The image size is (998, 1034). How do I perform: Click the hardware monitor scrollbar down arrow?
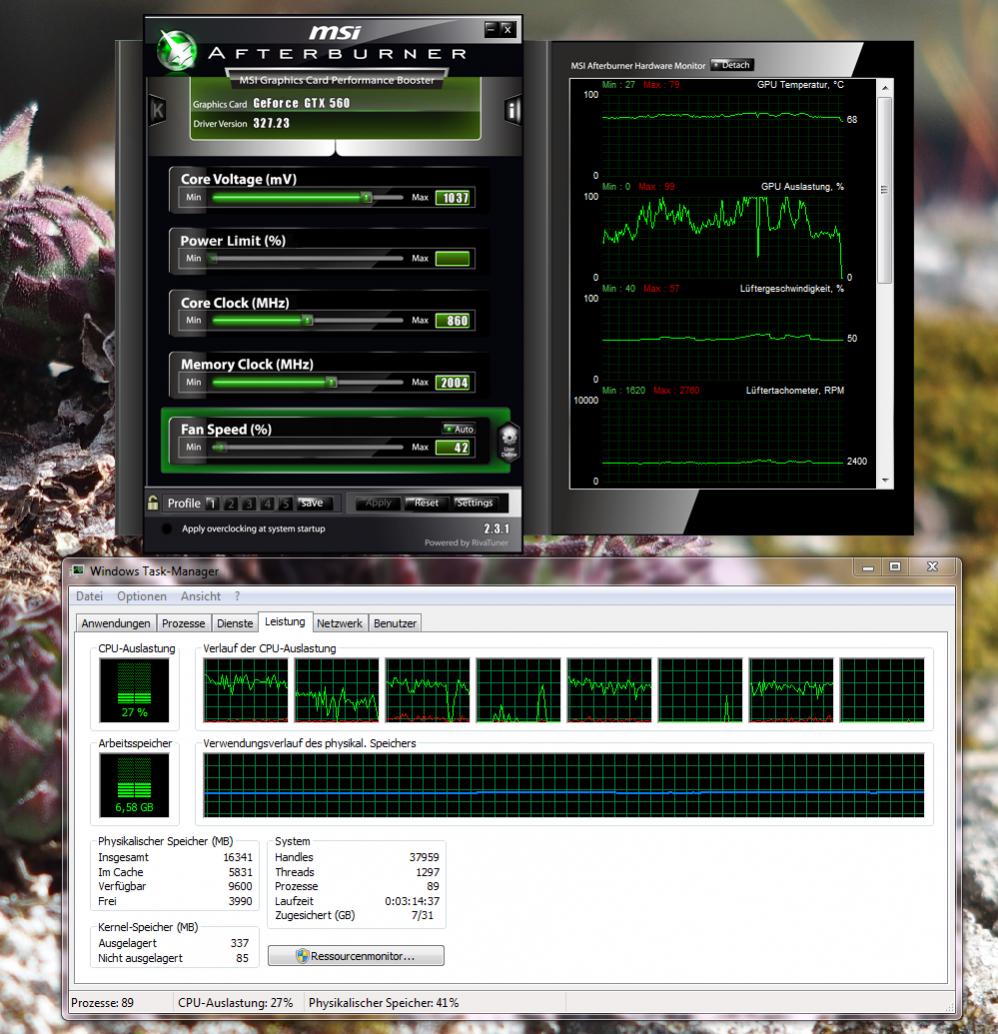(885, 480)
